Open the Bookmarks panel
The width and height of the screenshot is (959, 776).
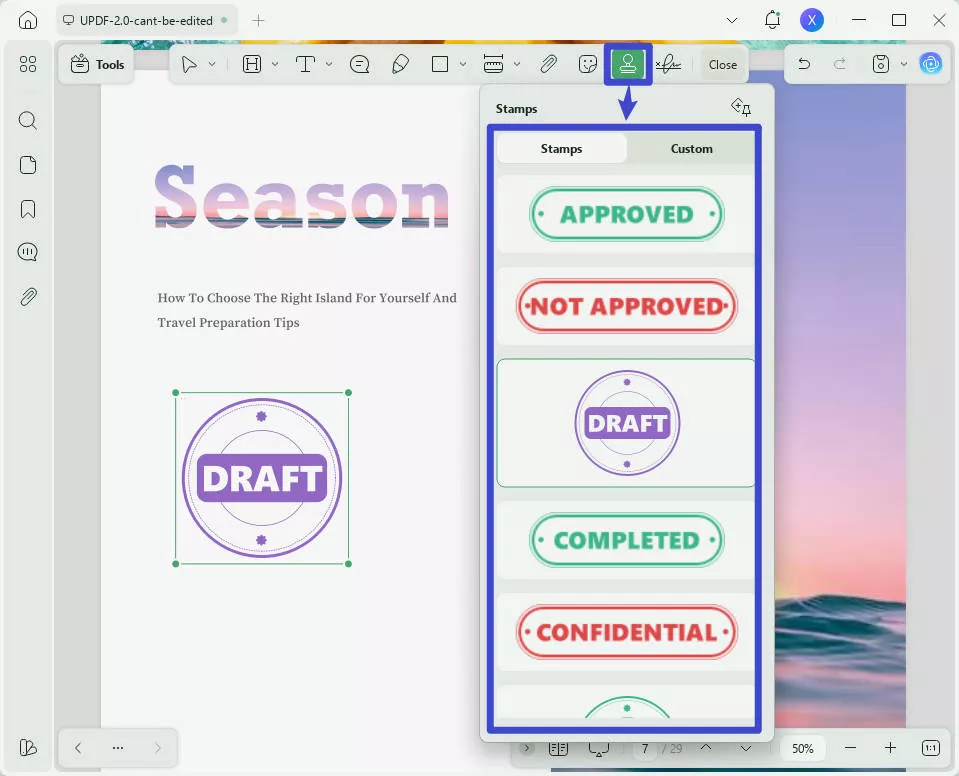27,208
